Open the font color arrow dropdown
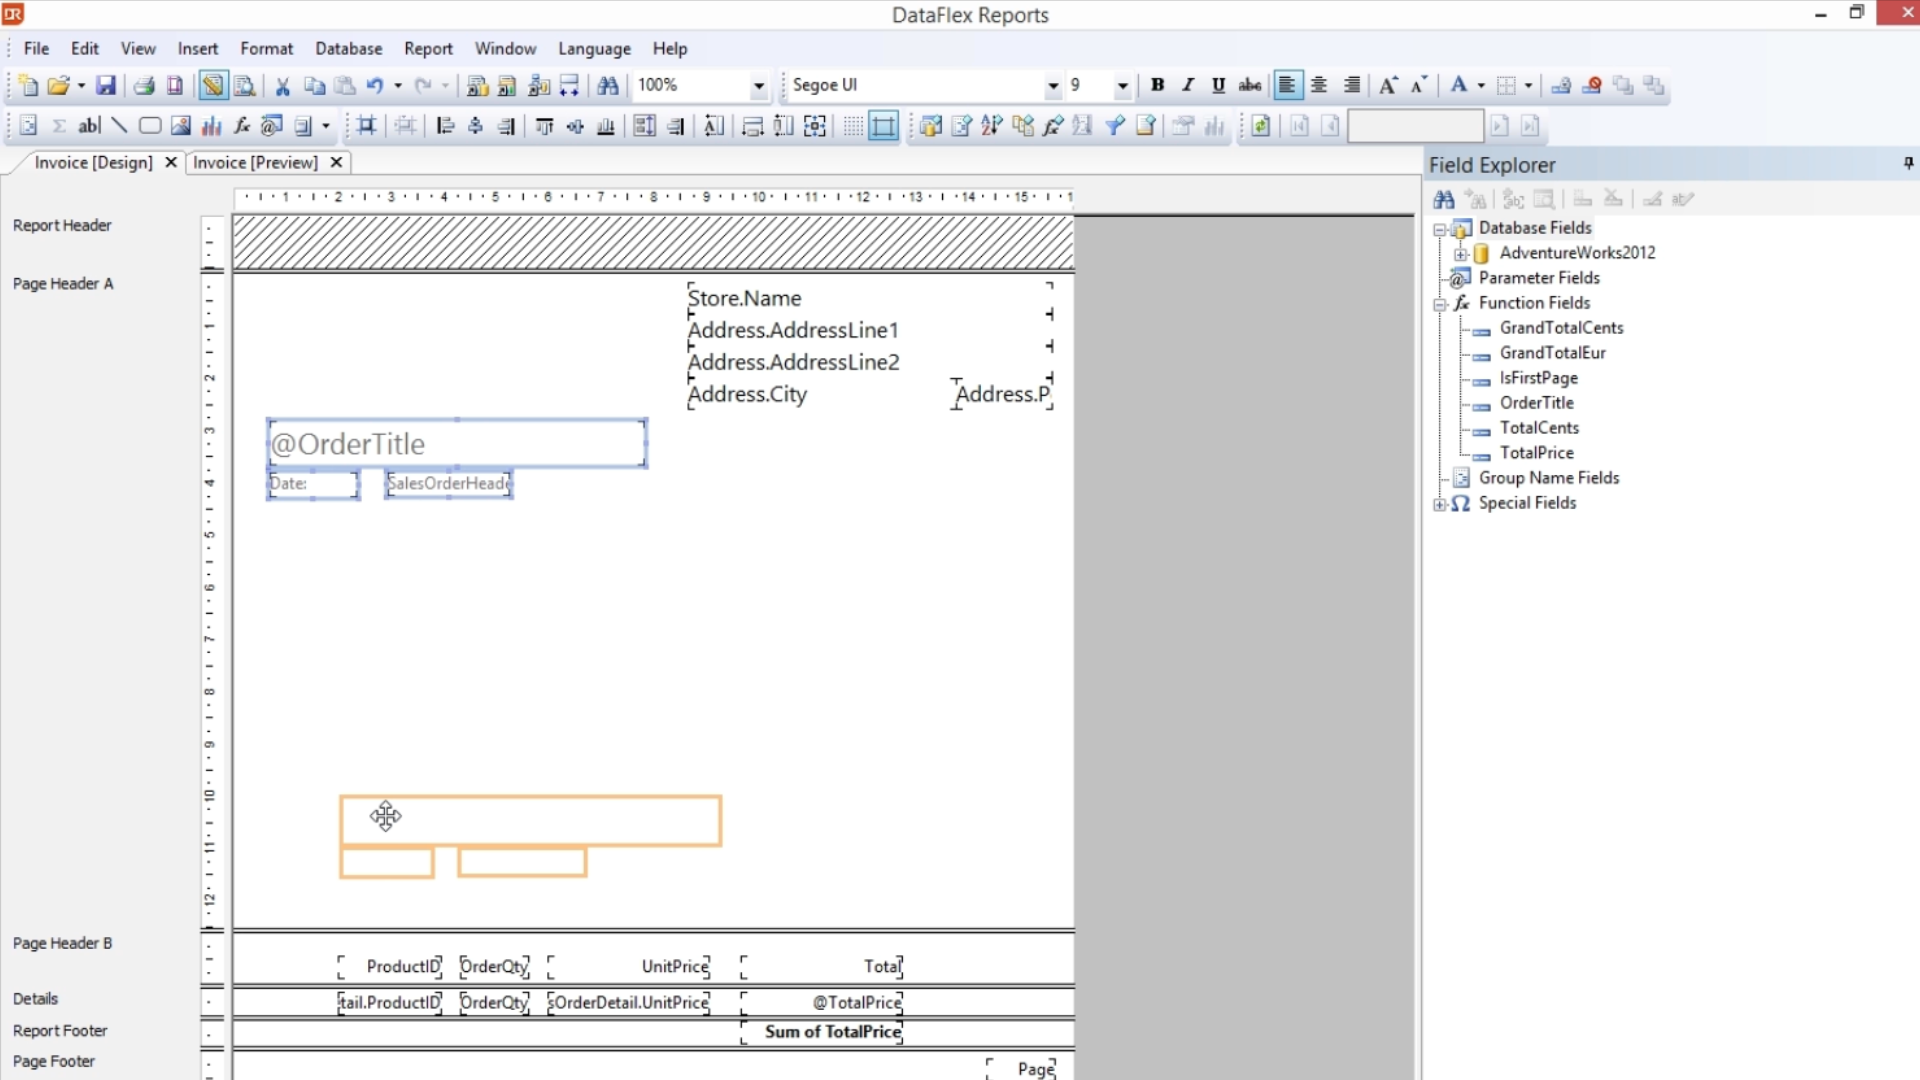The height and width of the screenshot is (1080, 1920). (x=1481, y=86)
